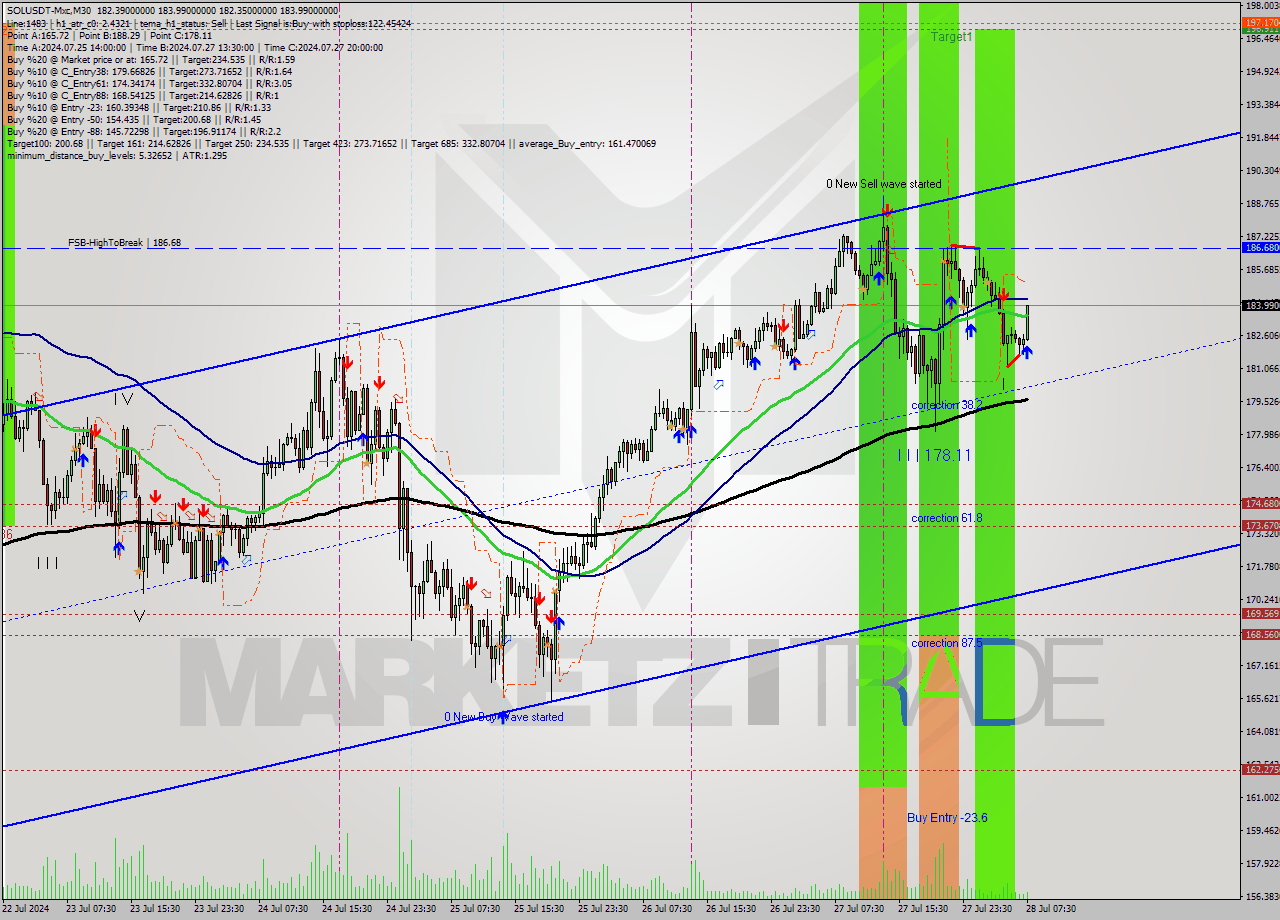
Task: Click the 'correction 87.5' label
Action: point(946,643)
